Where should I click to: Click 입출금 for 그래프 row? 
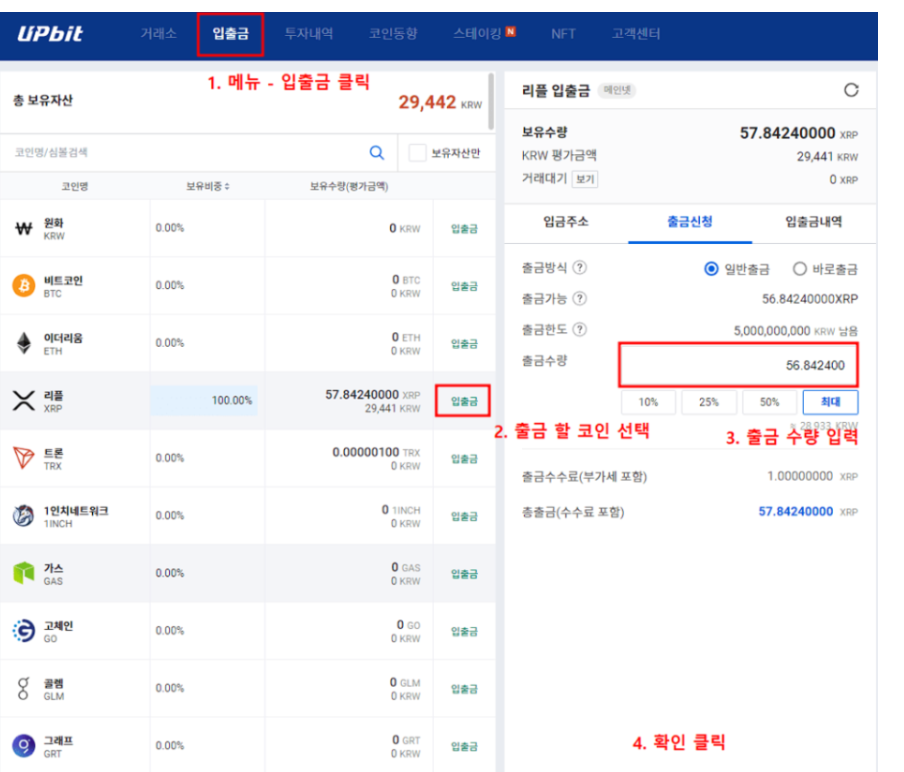tap(464, 747)
